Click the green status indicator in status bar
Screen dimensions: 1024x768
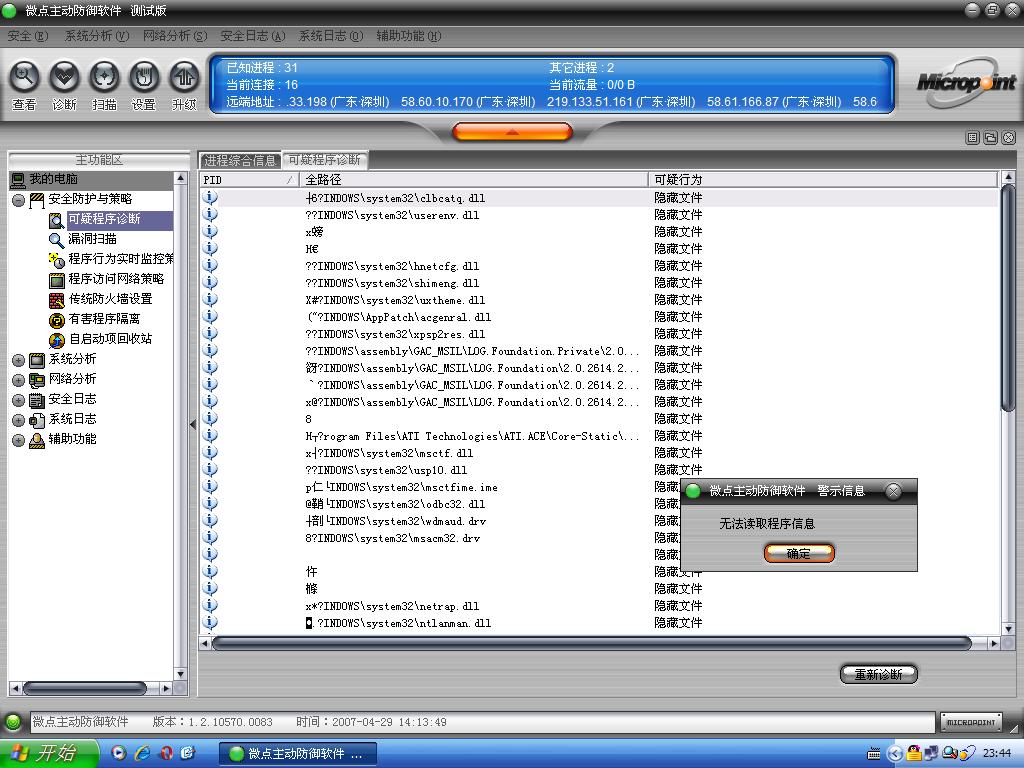[x=12, y=722]
